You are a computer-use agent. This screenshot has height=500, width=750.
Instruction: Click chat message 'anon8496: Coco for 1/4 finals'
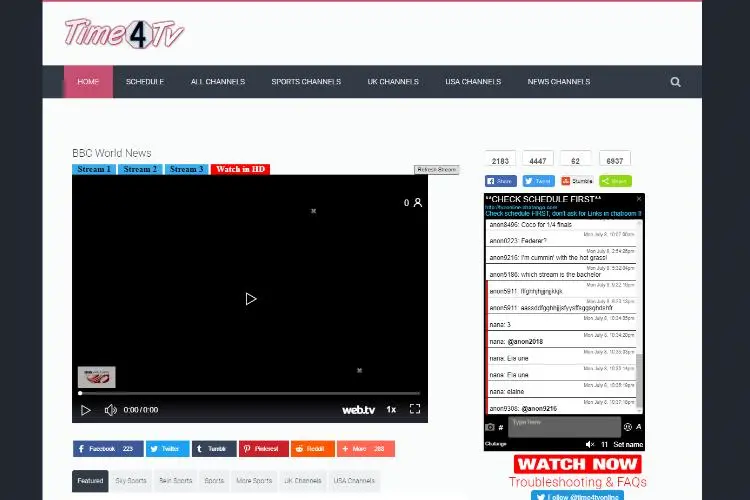point(530,224)
